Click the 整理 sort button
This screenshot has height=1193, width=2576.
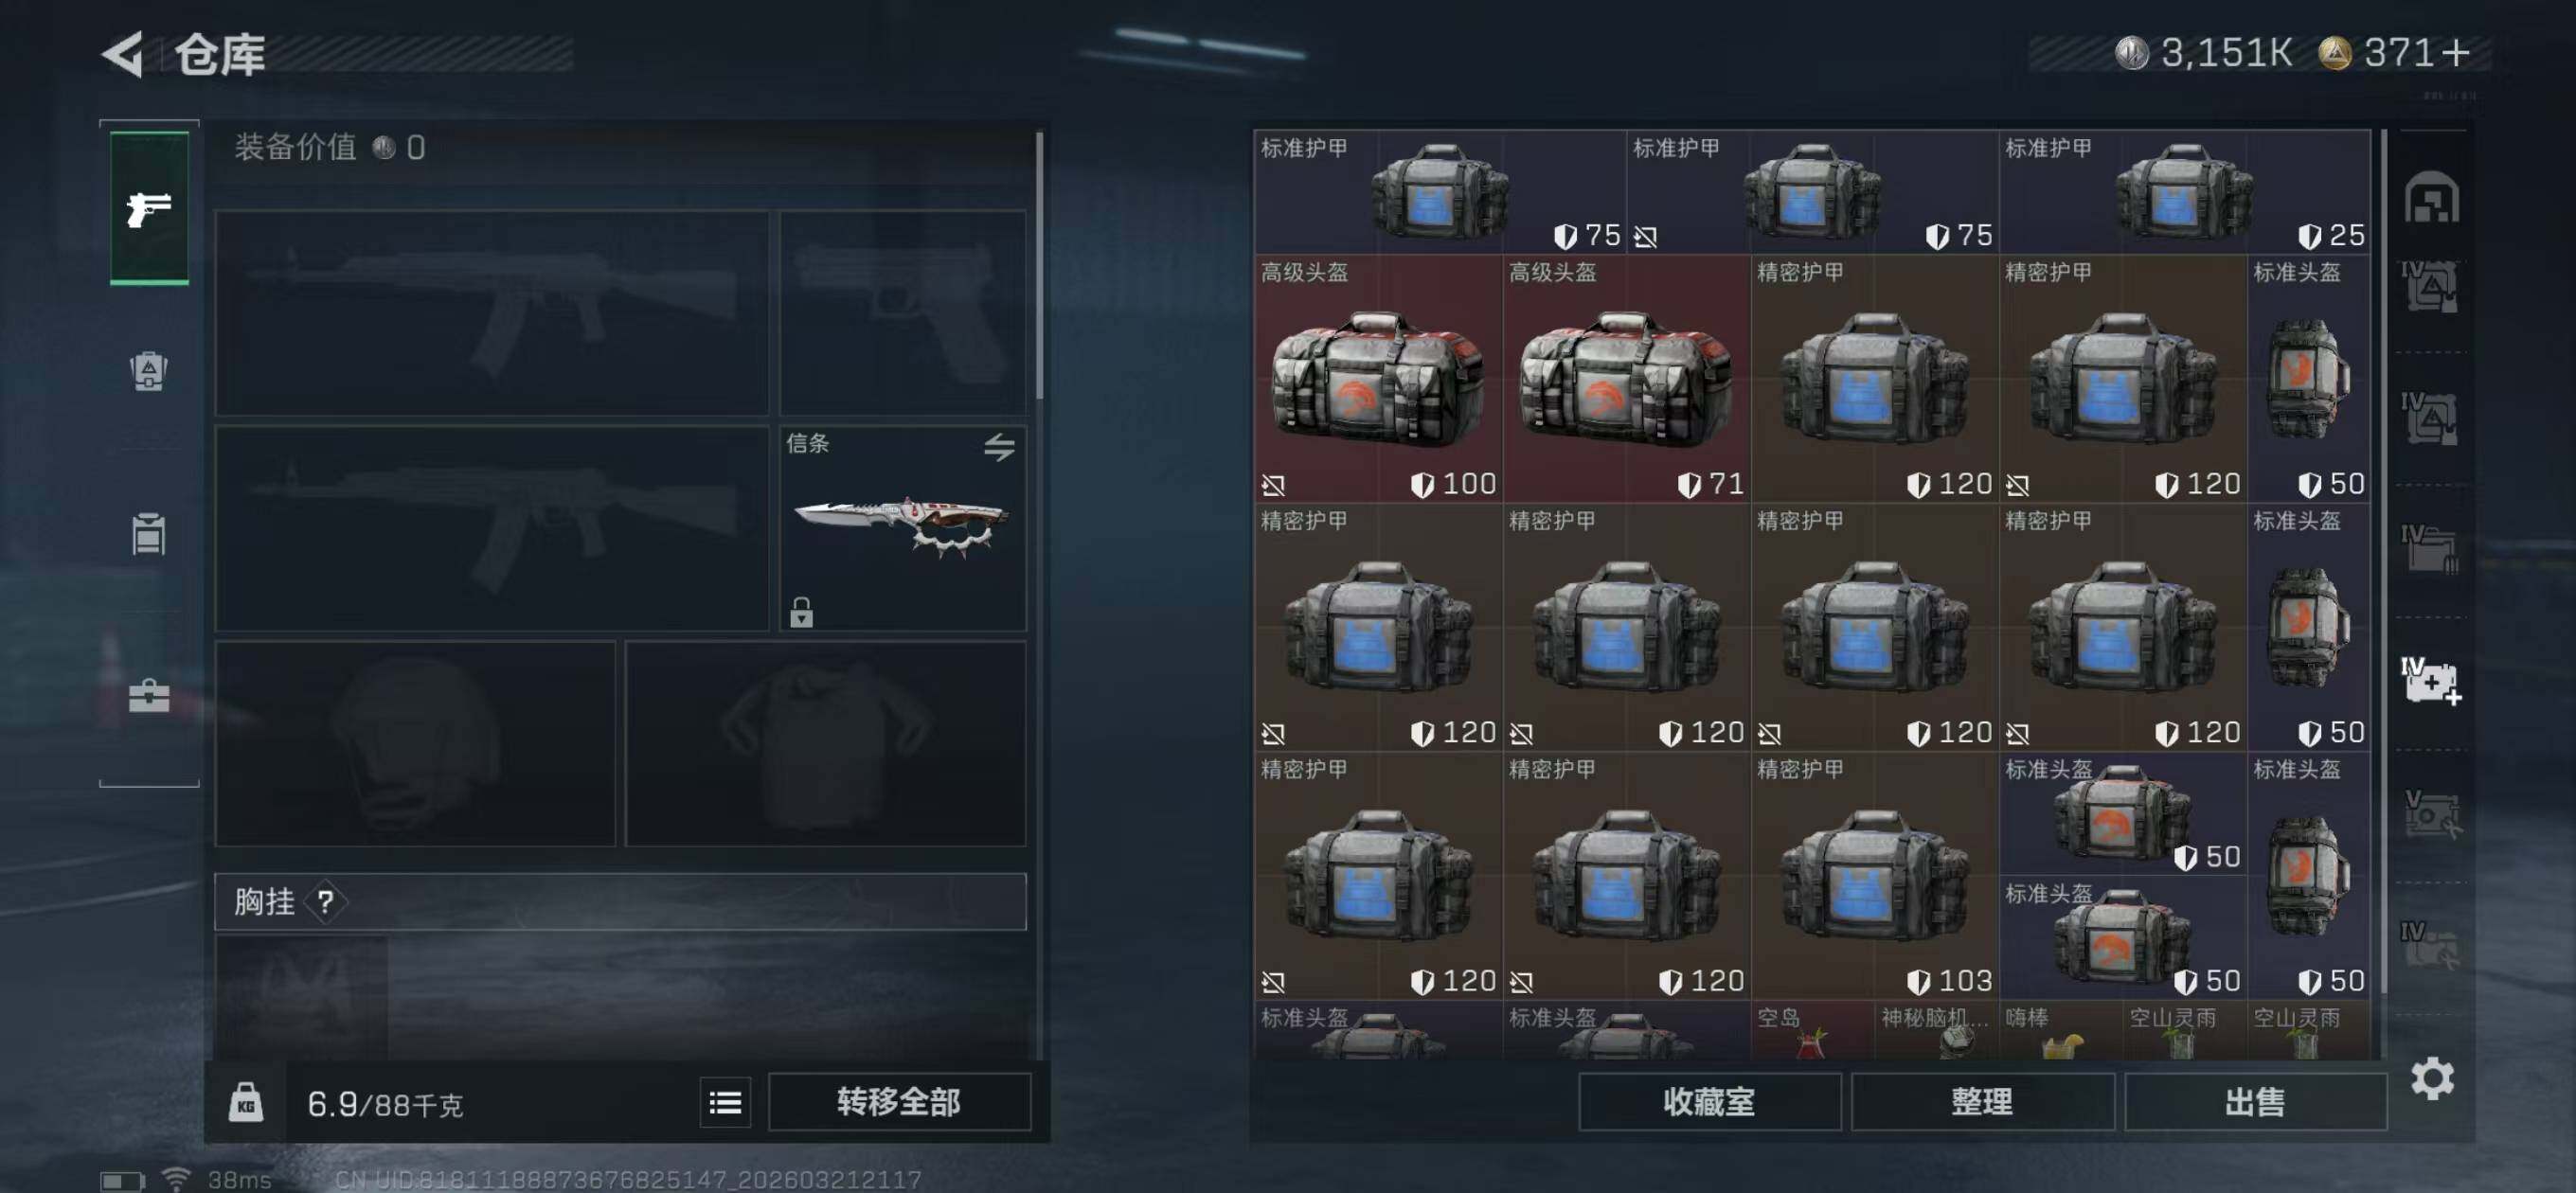click(1982, 1102)
